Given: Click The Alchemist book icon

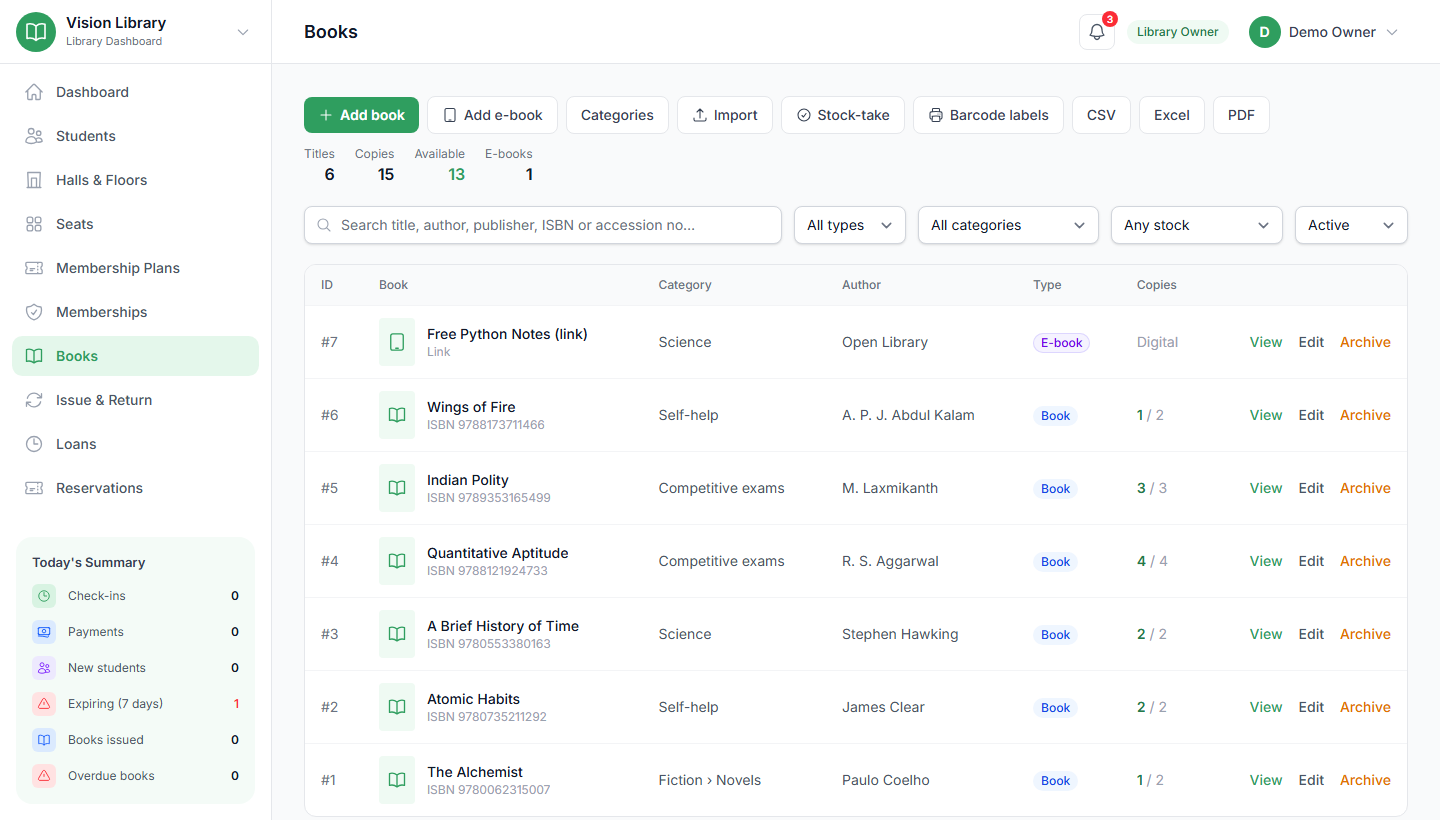Looking at the screenshot, I should (397, 780).
